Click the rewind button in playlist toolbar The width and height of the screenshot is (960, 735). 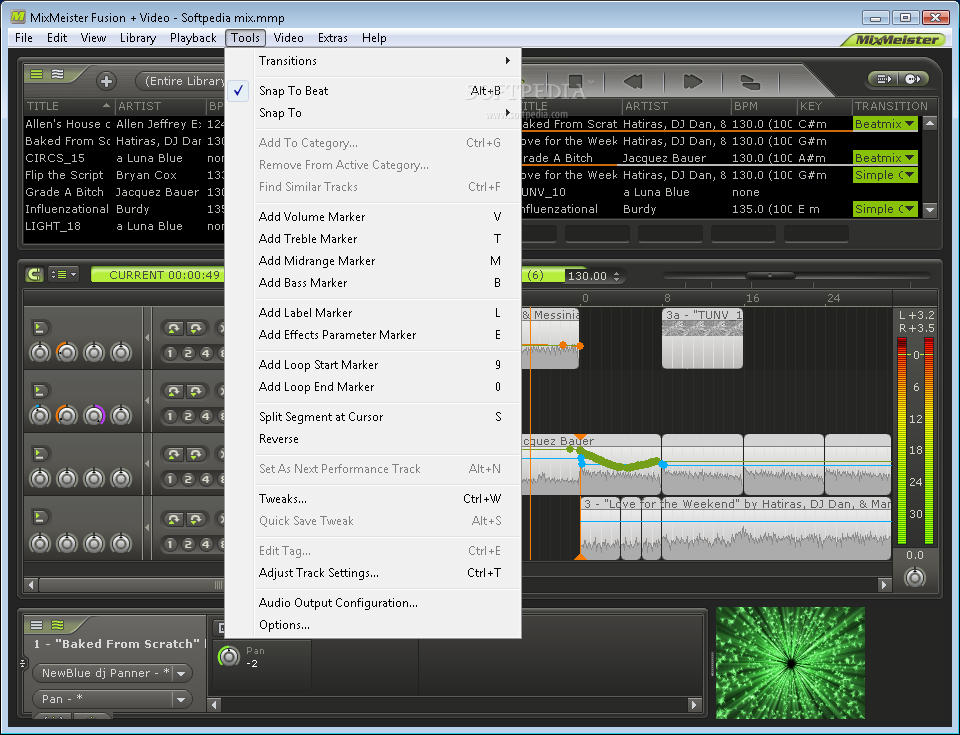pos(632,81)
